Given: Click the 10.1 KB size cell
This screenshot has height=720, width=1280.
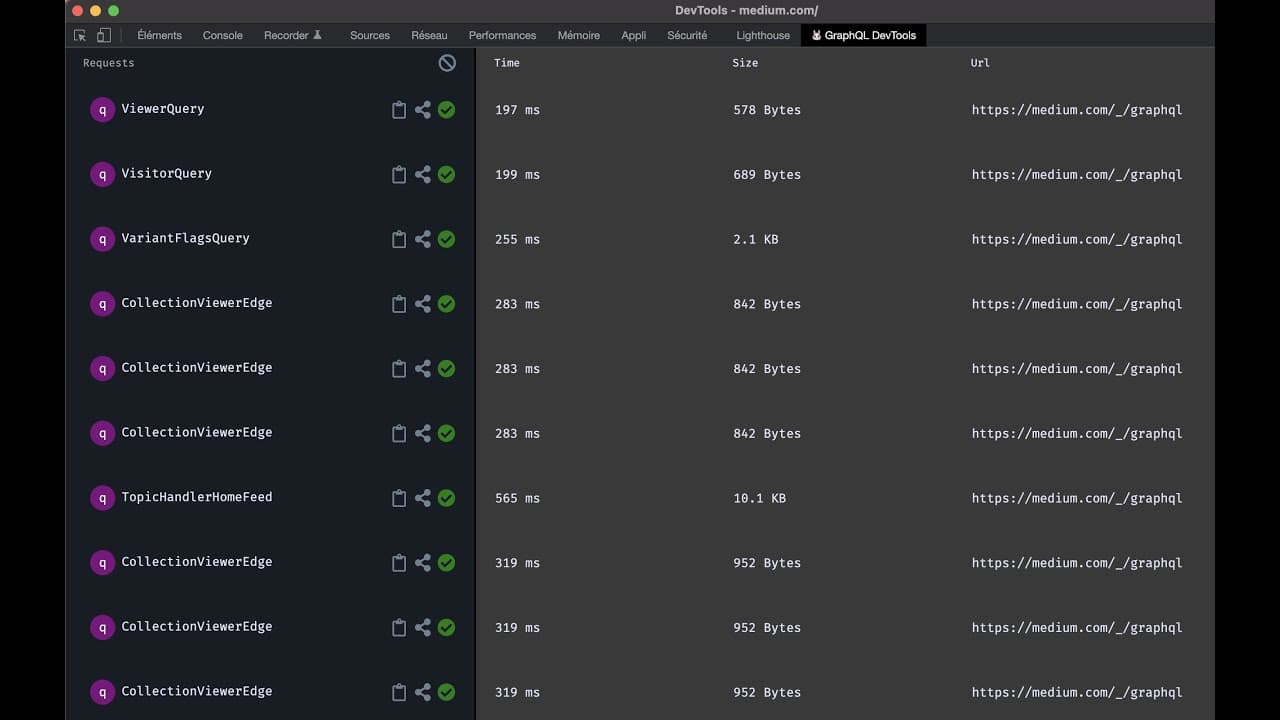Looking at the screenshot, I should pos(759,498).
